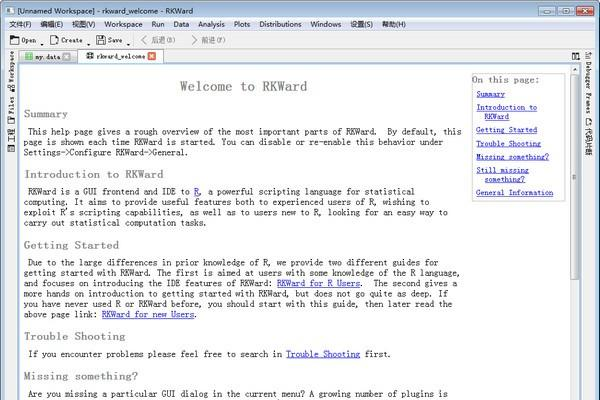Go forward with the 前进 arrow button

[208, 40]
